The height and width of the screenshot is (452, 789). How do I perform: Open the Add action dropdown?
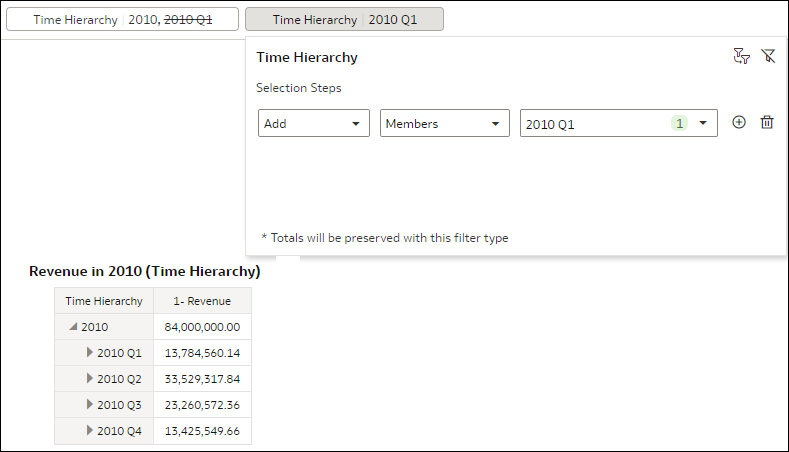(314, 123)
